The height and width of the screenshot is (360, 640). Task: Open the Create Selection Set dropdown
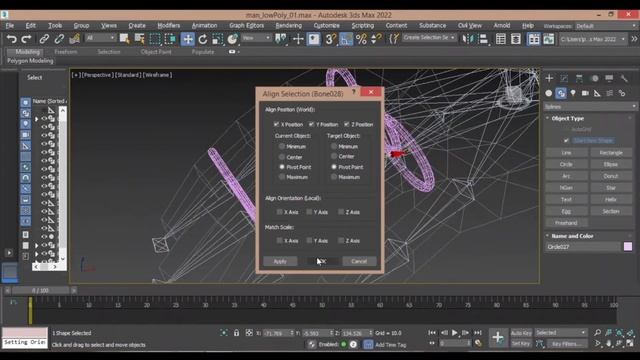429,38
